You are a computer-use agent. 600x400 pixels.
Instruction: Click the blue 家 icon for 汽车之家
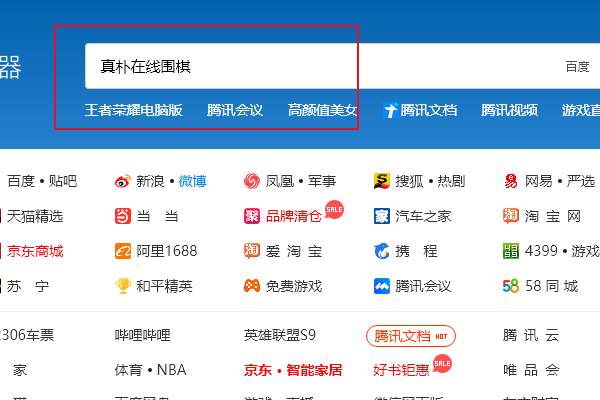[382, 216]
